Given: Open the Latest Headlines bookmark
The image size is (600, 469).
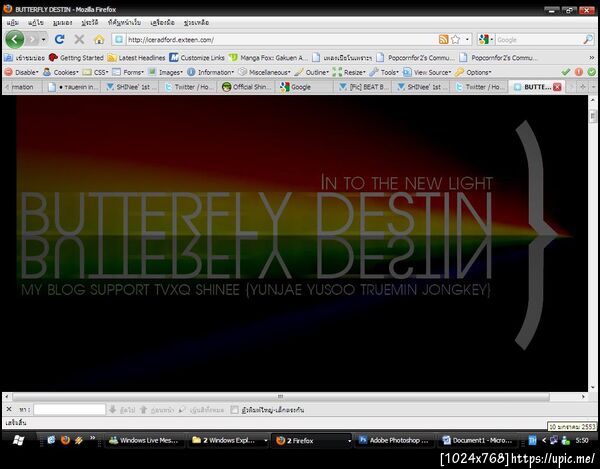Looking at the screenshot, I should click(136, 58).
